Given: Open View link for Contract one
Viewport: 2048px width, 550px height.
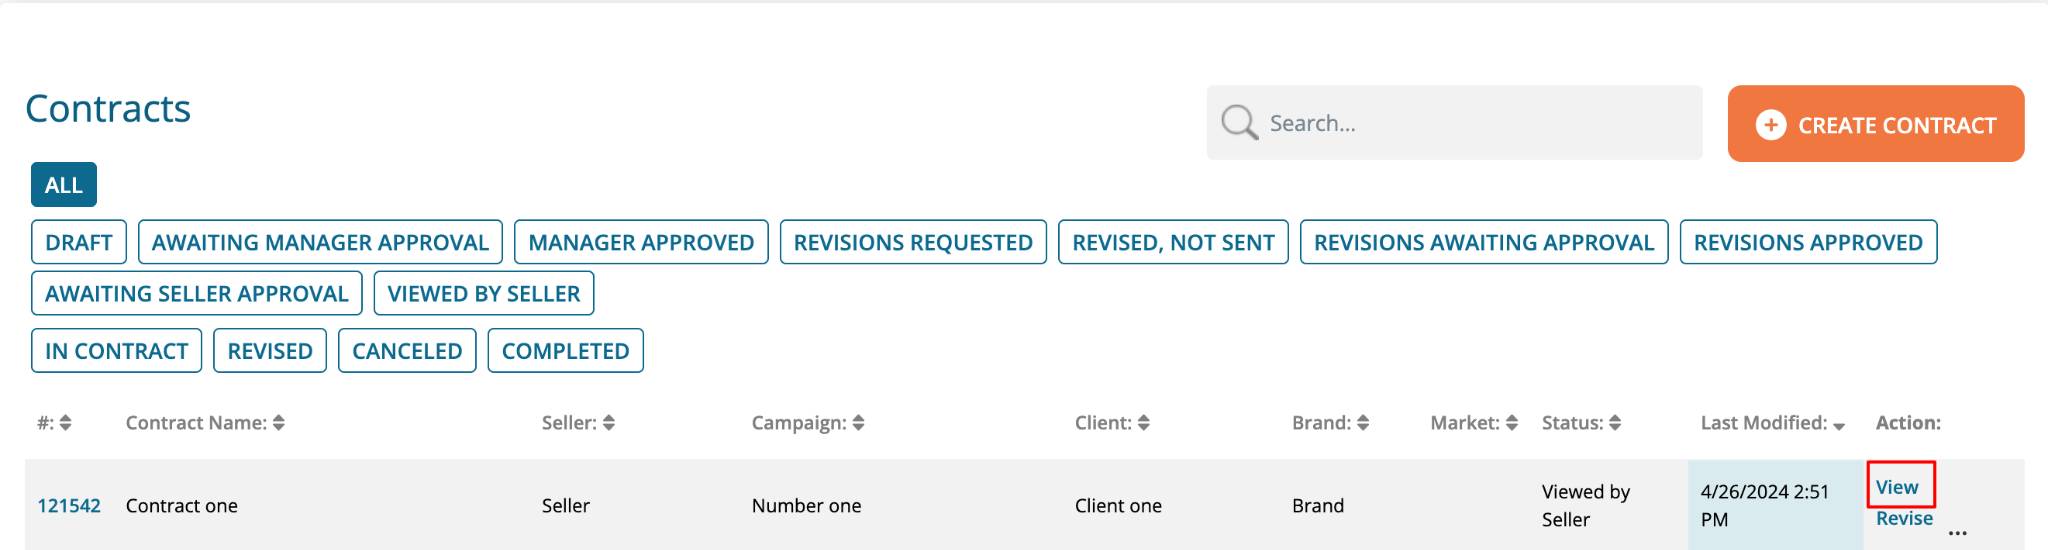Looking at the screenshot, I should [1897, 487].
